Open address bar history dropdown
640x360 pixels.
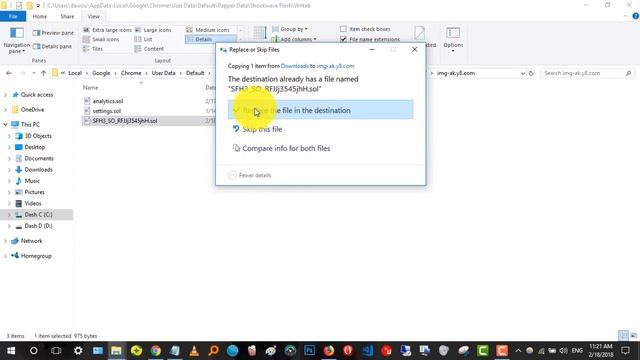tap(523, 73)
